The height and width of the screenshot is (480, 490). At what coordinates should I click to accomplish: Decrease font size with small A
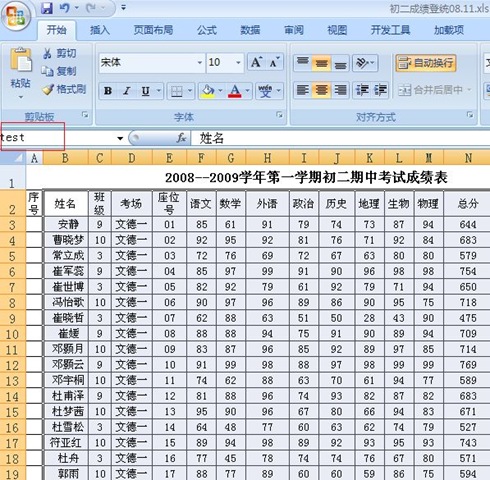pos(274,62)
